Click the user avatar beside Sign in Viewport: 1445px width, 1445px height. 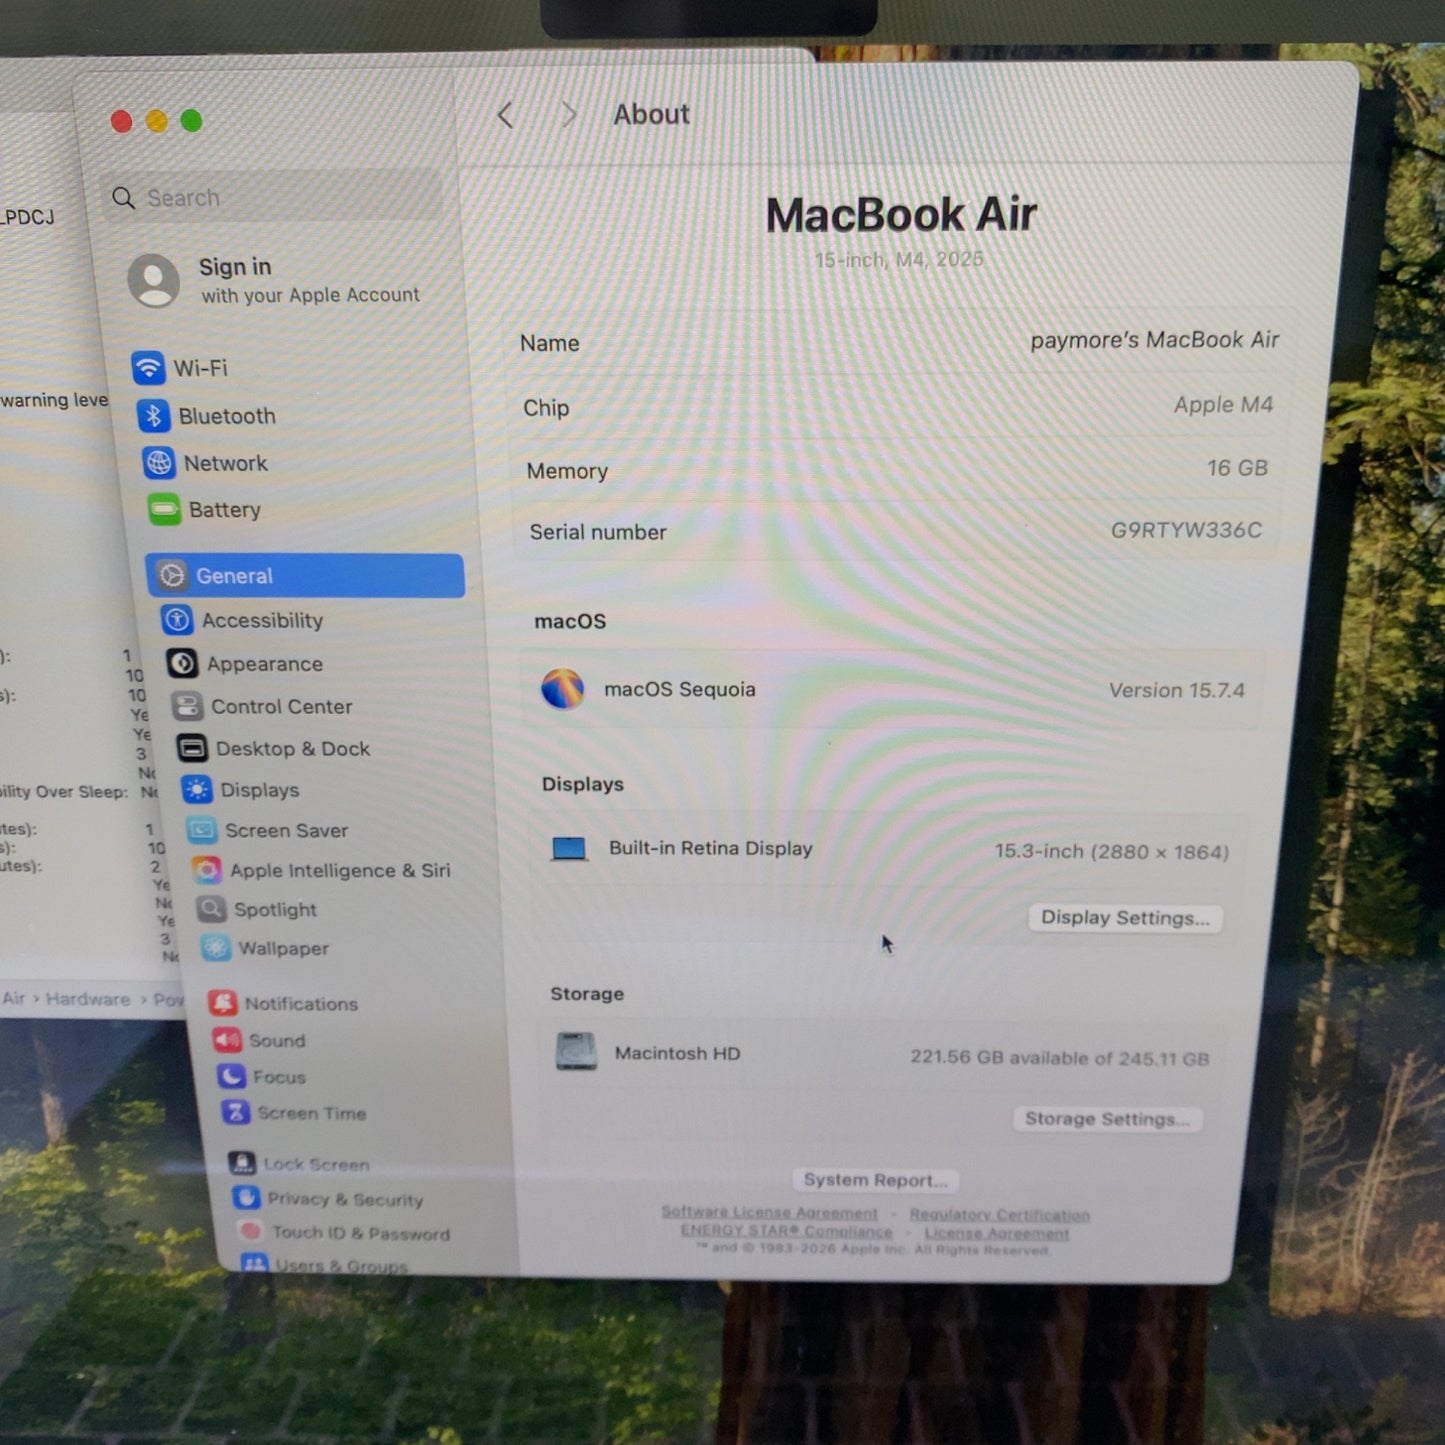click(154, 280)
